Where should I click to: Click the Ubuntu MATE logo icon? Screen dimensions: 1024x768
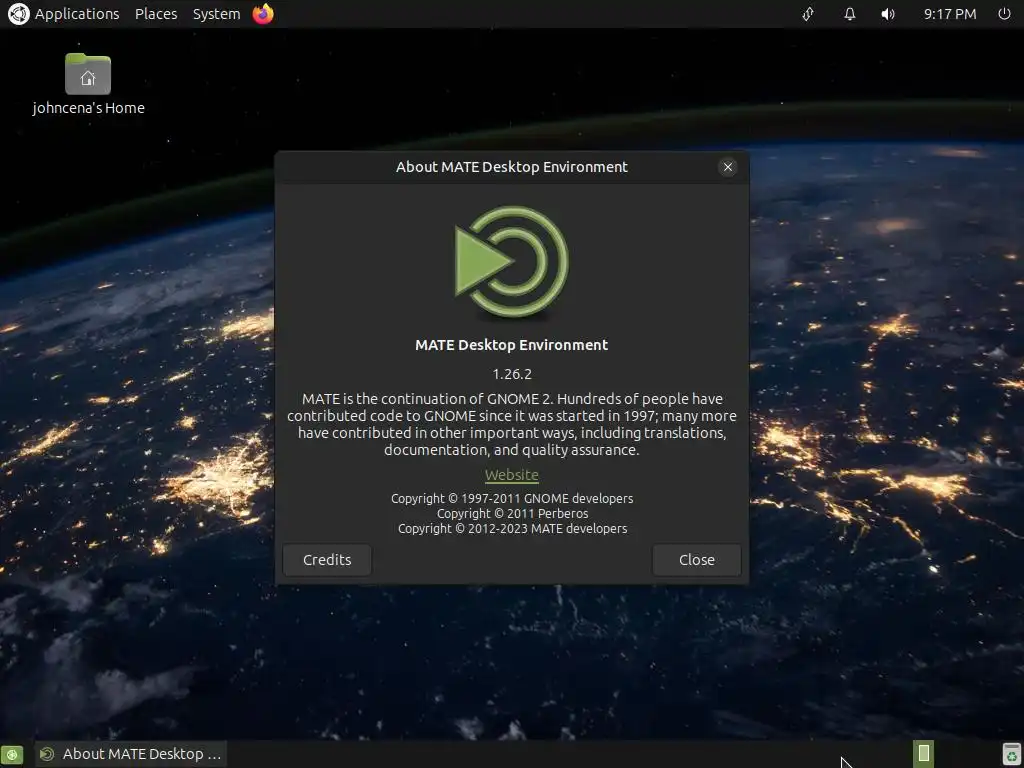pos(18,14)
